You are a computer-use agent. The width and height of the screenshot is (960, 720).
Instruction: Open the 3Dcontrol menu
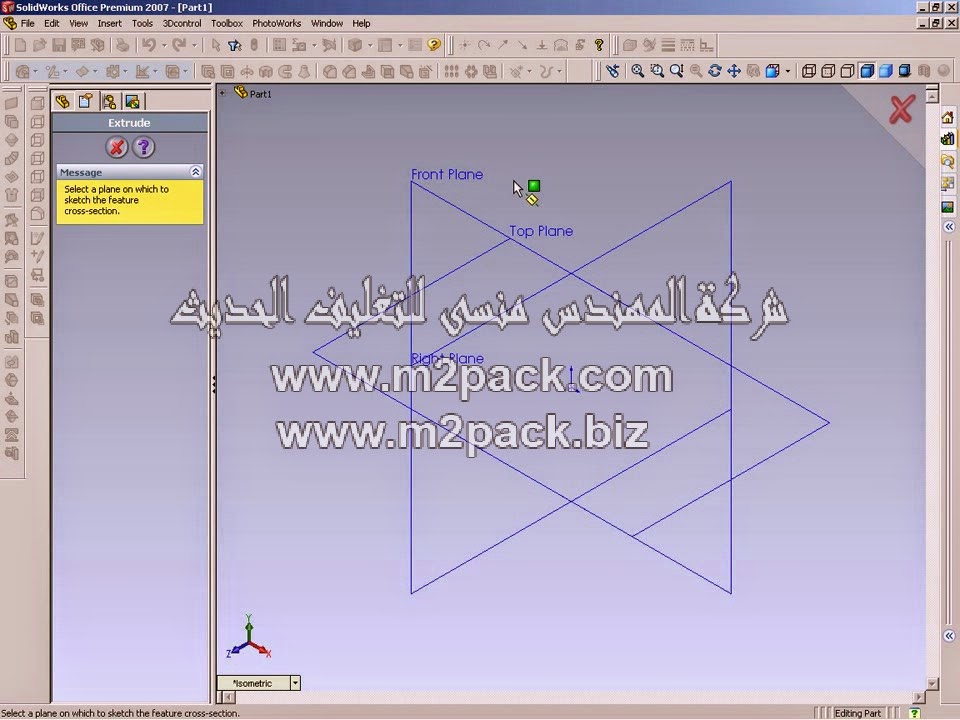[x=182, y=23]
